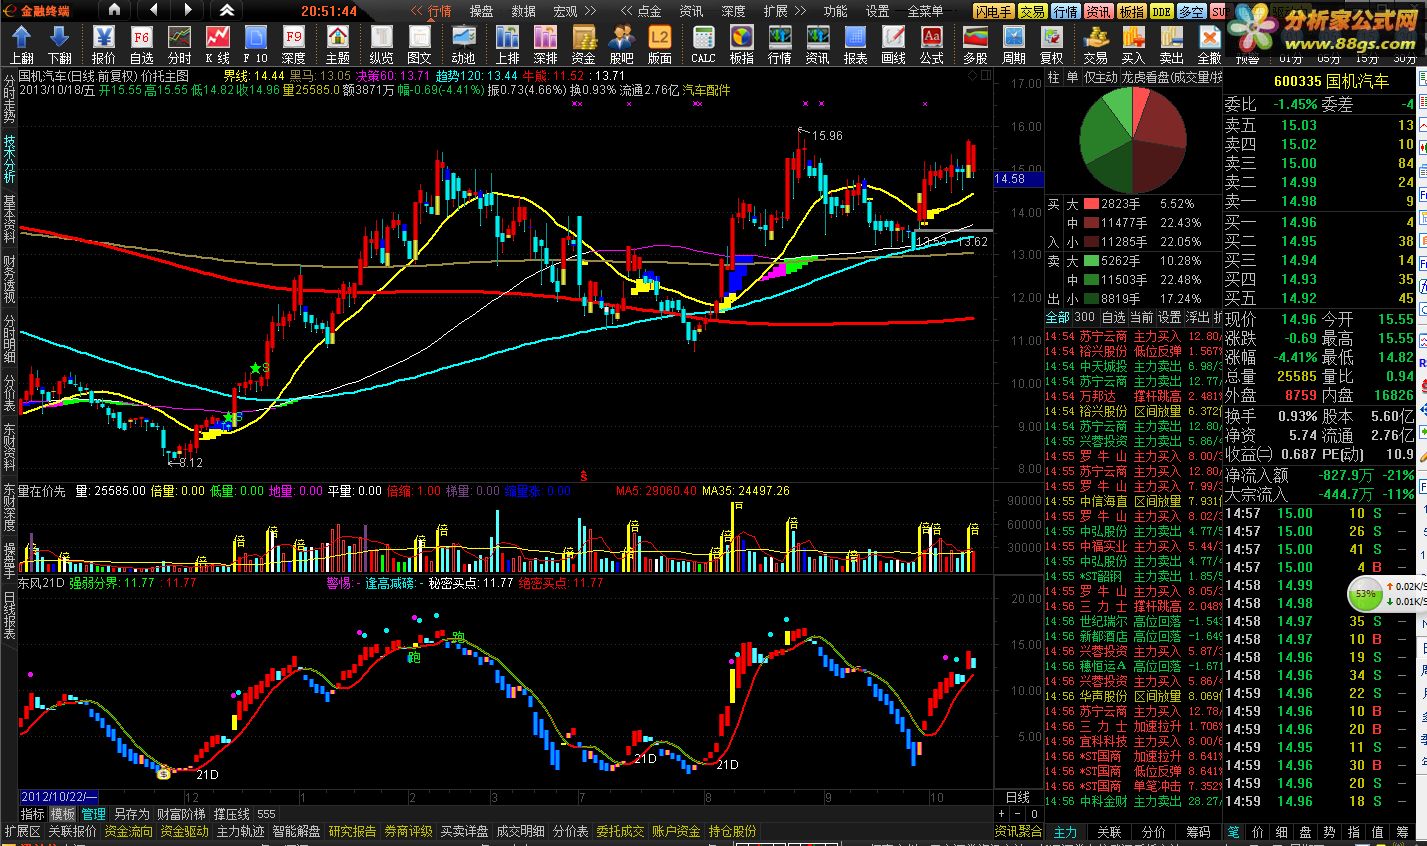Click the orange 交易 button at top right
The width and height of the screenshot is (1427, 846).
pos(1033,11)
